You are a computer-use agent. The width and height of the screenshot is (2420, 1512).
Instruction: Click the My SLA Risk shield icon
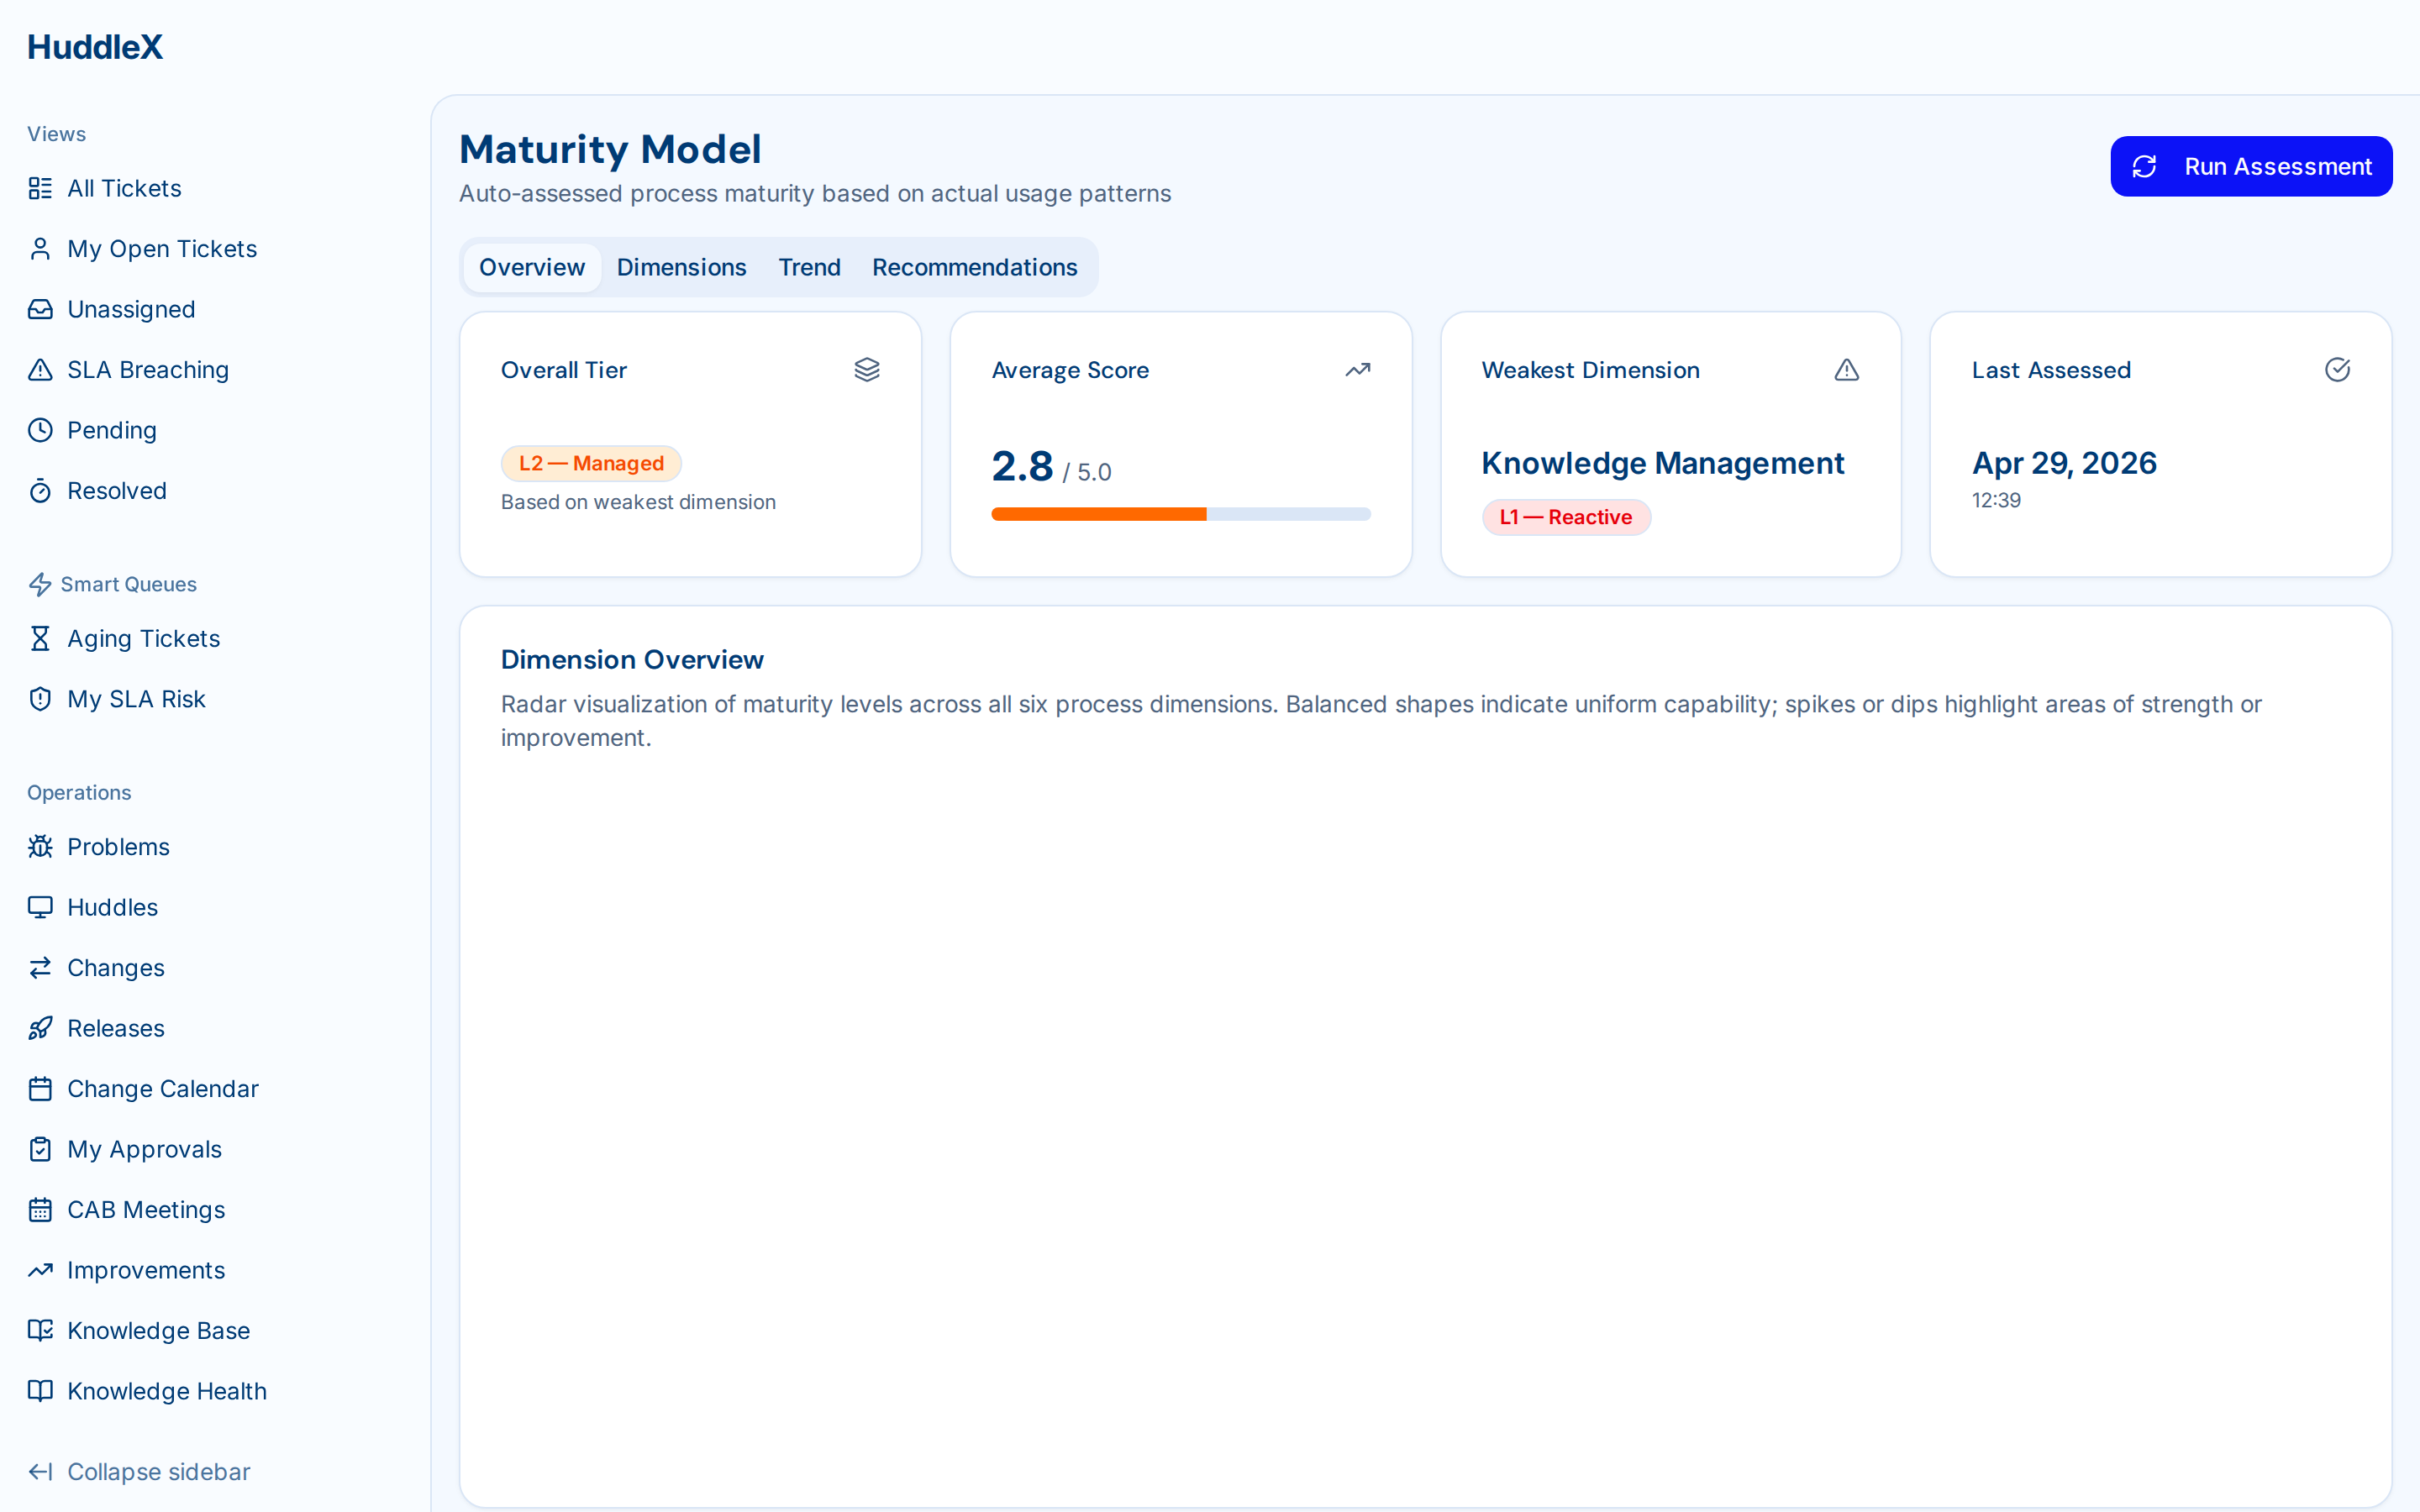[40, 699]
